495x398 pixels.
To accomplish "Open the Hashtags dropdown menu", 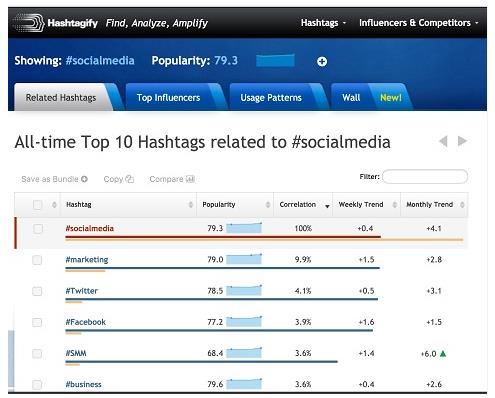I will click(x=323, y=23).
